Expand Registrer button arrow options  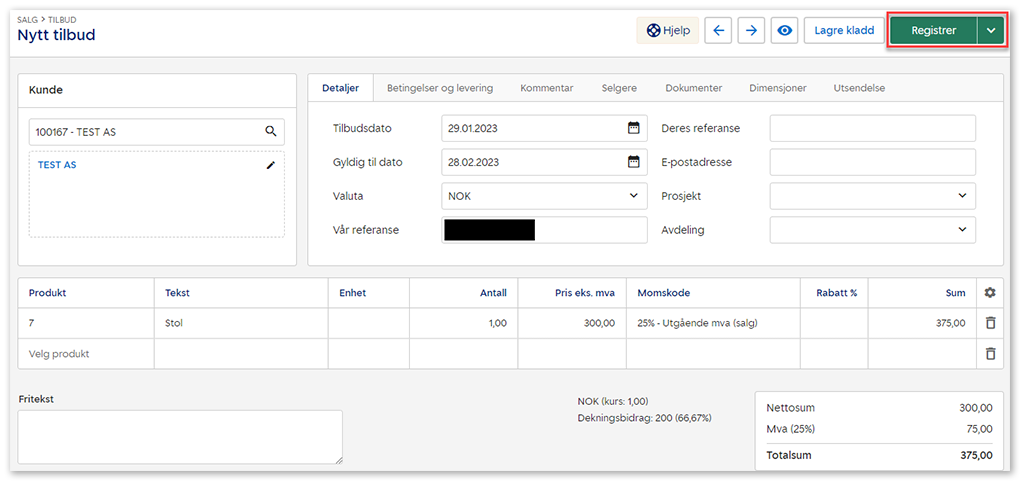click(x=990, y=31)
